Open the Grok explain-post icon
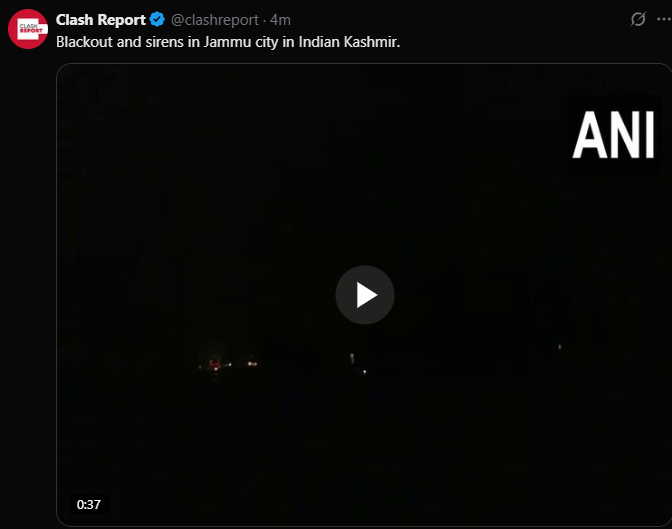Screen dimensions: 672x529 [x=638, y=19]
